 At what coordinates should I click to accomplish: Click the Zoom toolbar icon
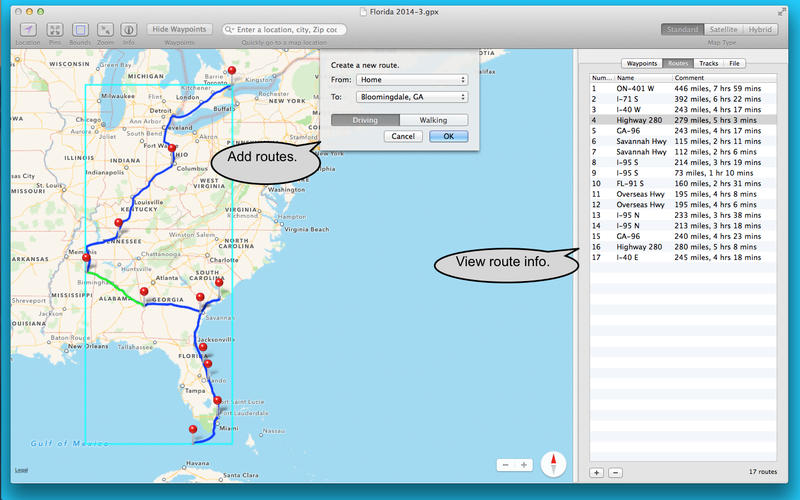(x=105, y=30)
